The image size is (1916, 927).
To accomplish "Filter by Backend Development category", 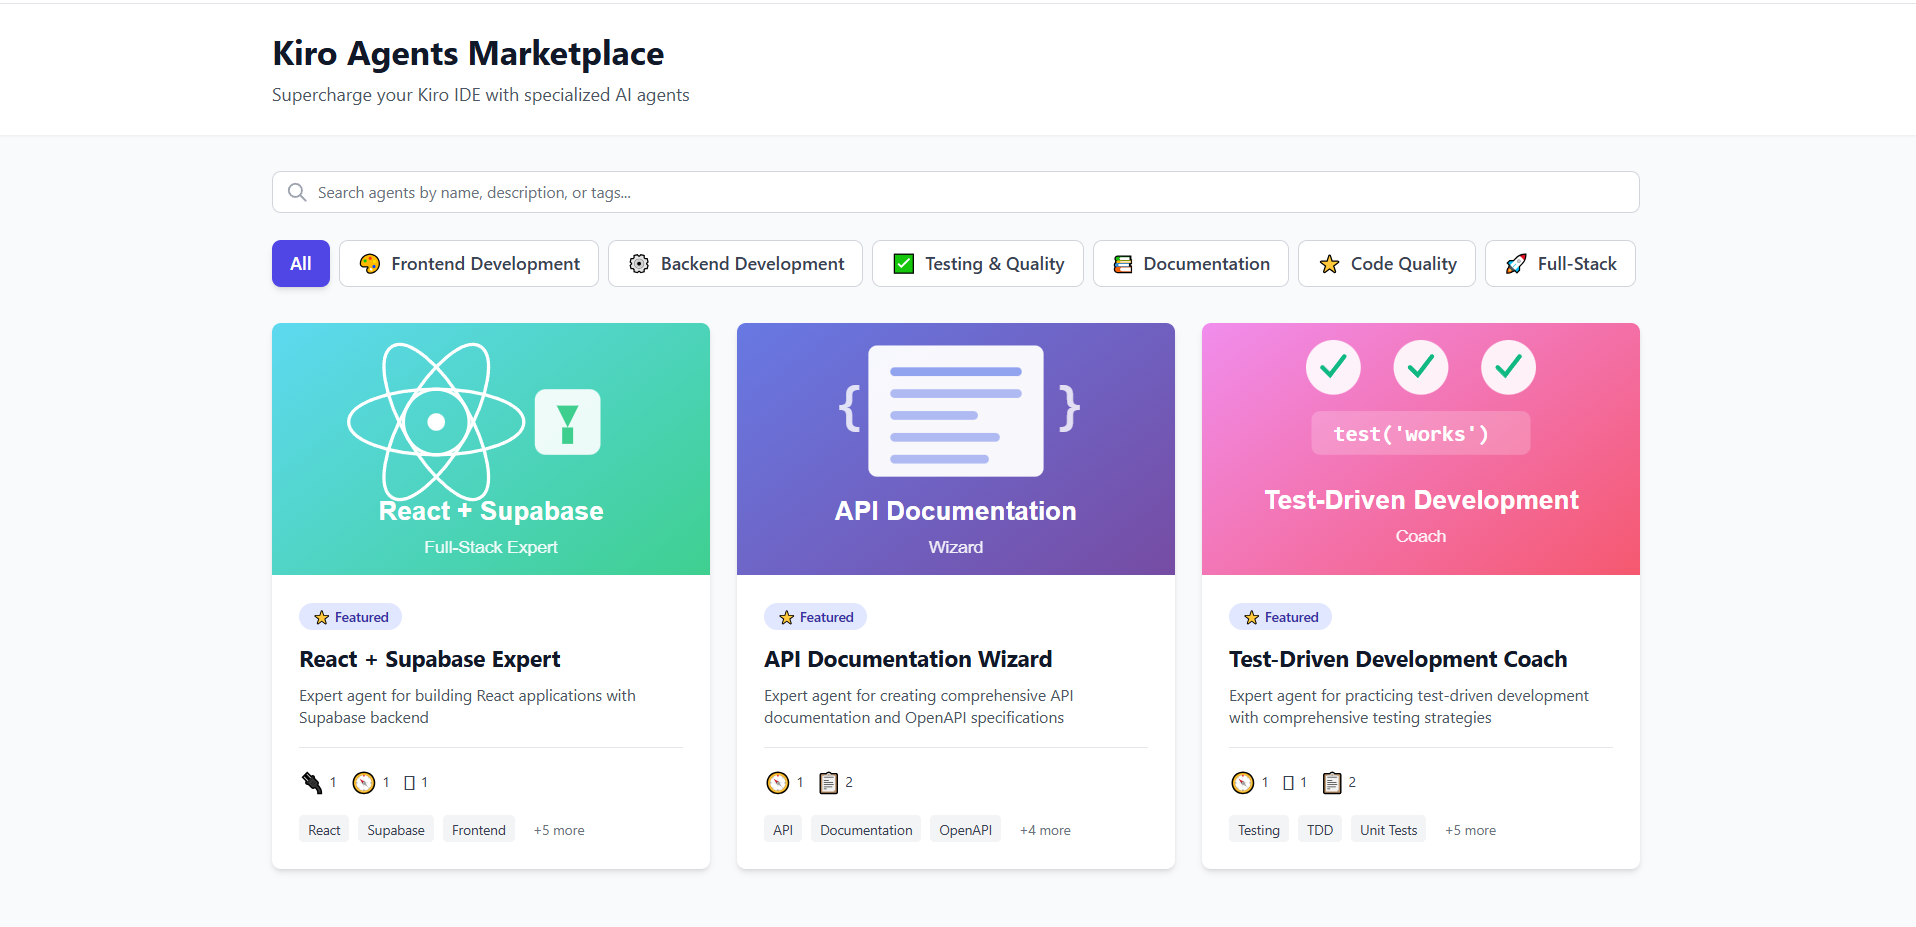I will click(735, 264).
